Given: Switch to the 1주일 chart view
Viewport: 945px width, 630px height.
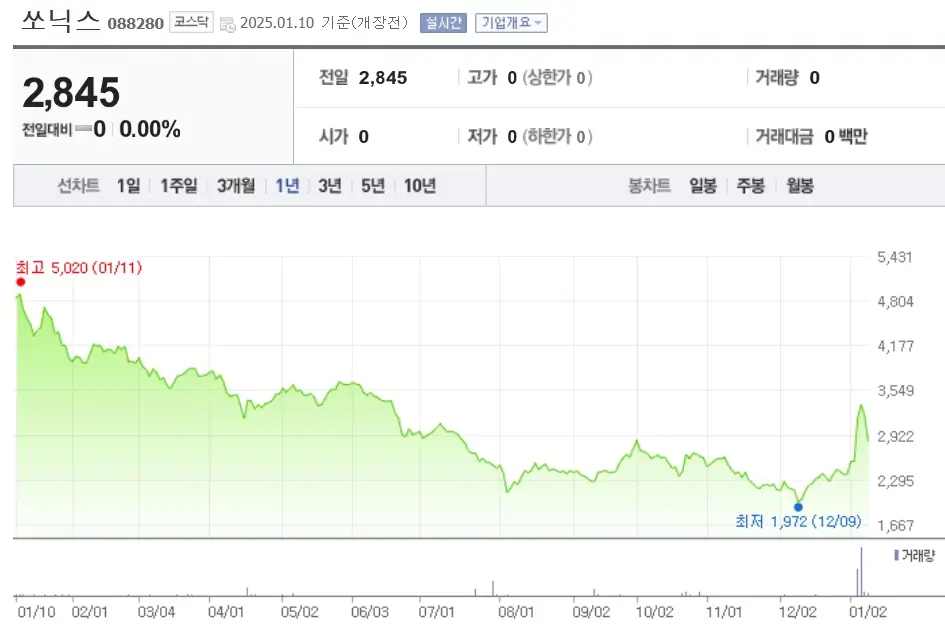Looking at the screenshot, I should (177, 185).
